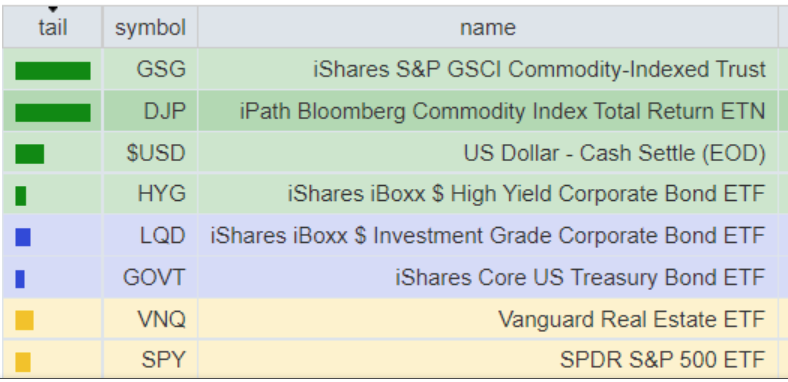Image resolution: width=788 pixels, height=382 pixels.
Task: Select iShares Core US Treasury Bond ETF name
Action: 580,277
